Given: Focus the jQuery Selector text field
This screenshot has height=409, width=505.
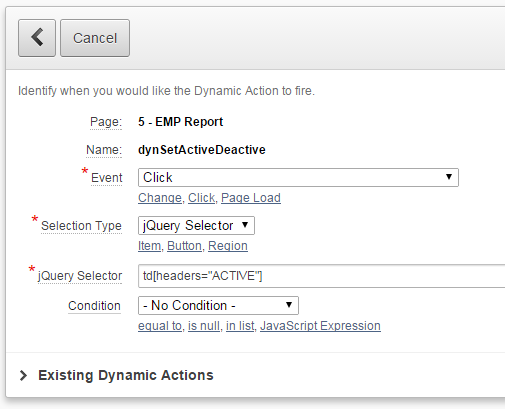Looking at the screenshot, I should (322, 276).
